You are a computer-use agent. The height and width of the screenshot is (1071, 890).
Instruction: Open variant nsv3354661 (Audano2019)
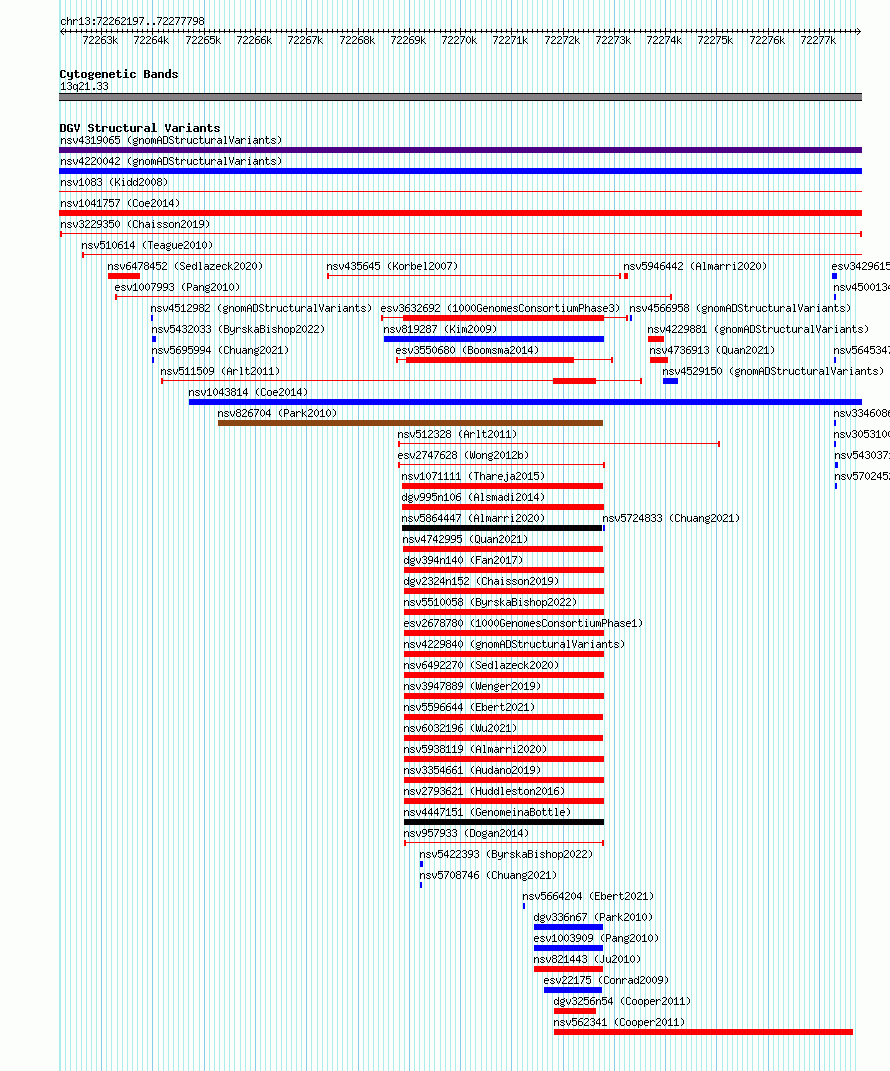pos(472,770)
